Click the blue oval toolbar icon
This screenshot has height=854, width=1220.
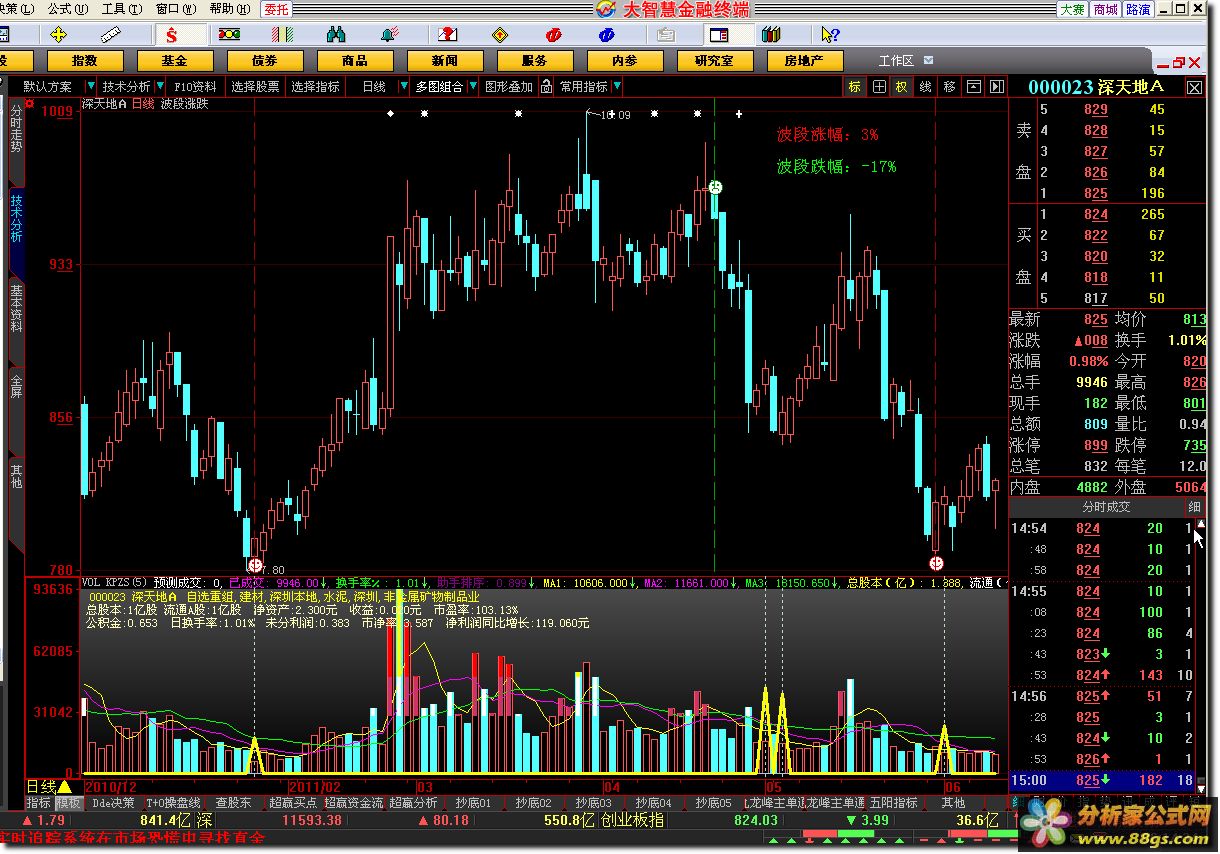[x=607, y=35]
